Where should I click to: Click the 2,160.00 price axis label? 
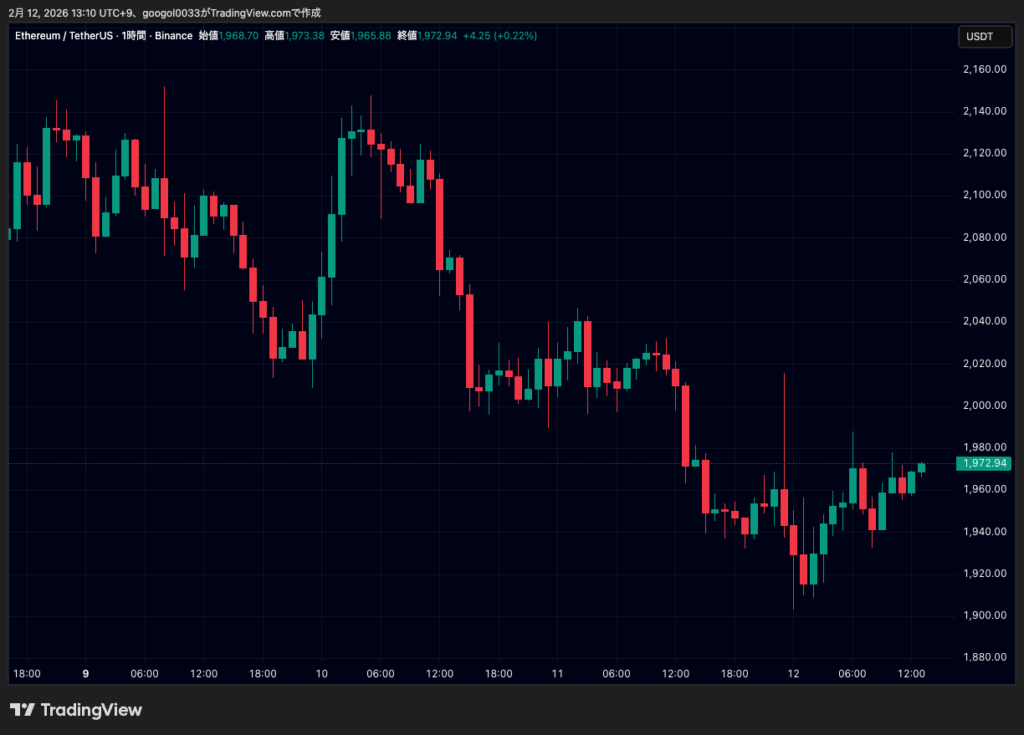click(x=985, y=69)
